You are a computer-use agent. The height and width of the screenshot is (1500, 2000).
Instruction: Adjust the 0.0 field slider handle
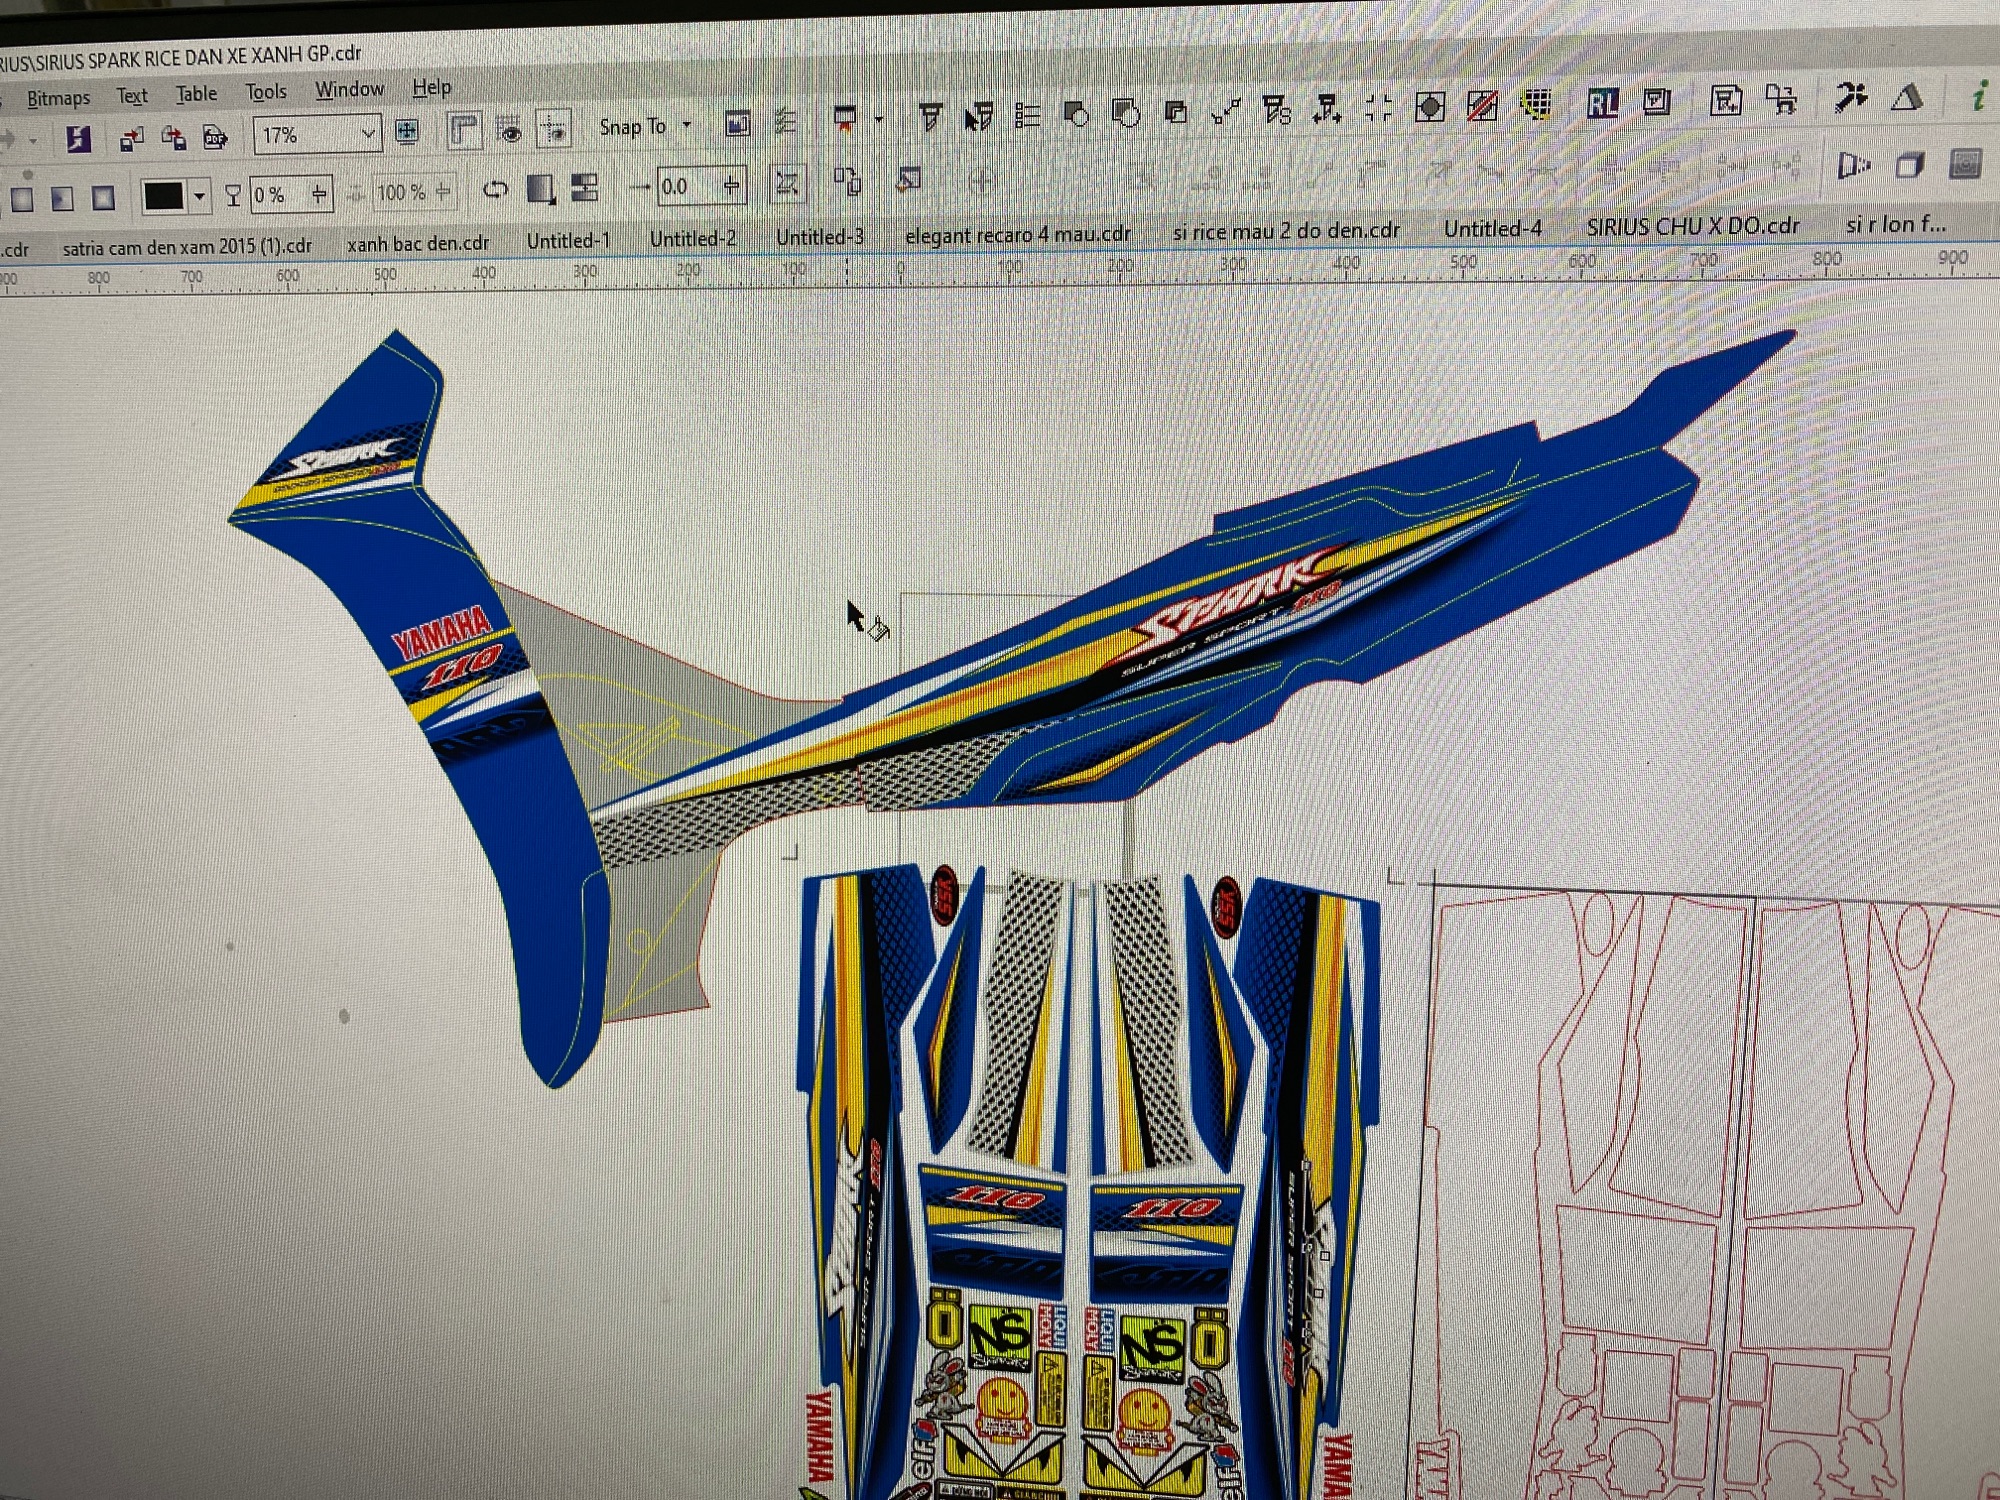(732, 185)
